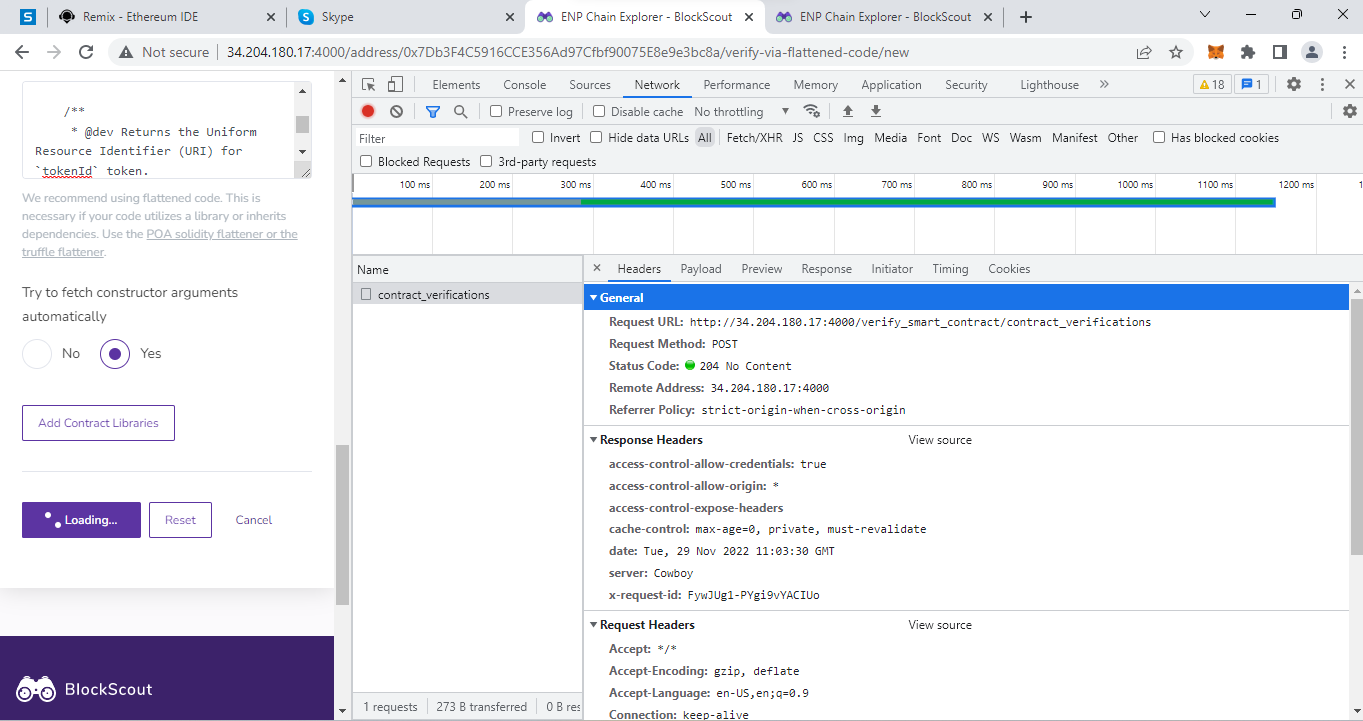Click the network search magnifier icon

(x=459, y=110)
